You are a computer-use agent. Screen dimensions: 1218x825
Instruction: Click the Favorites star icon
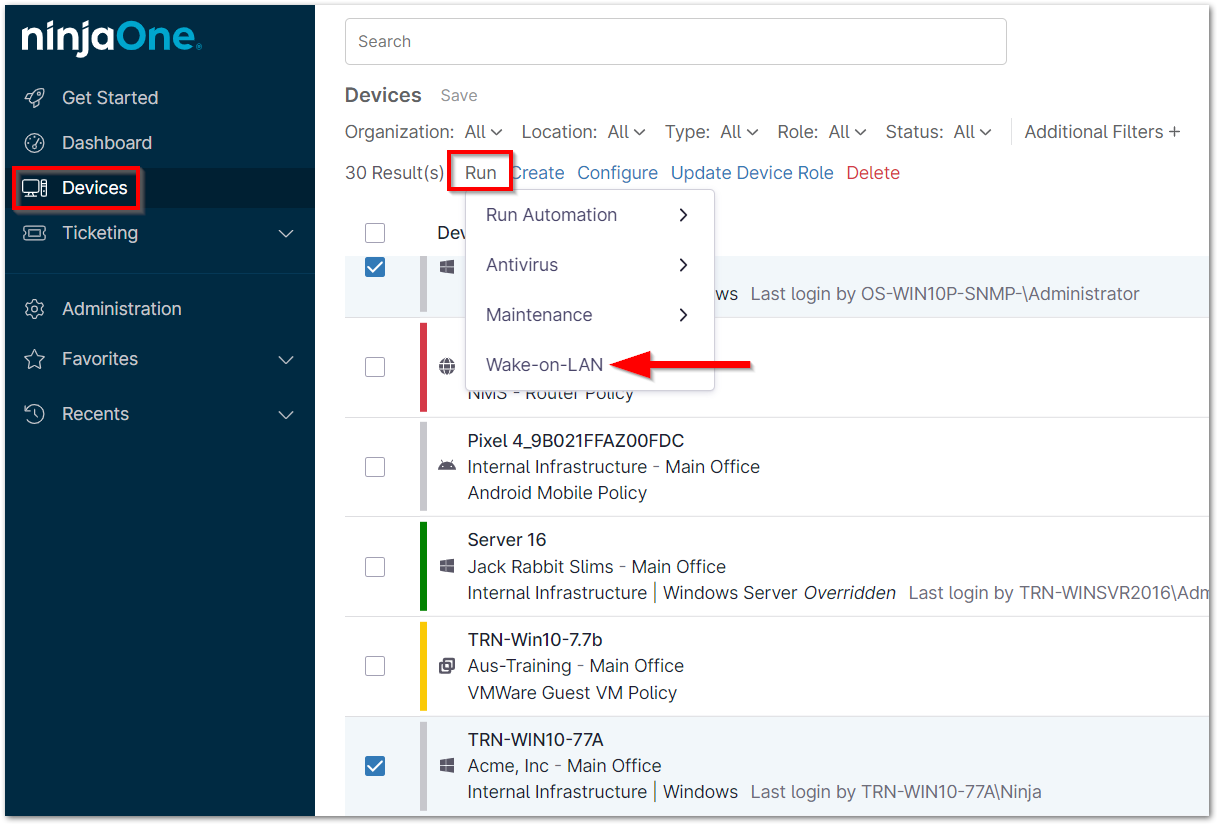(x=35, y=359)
